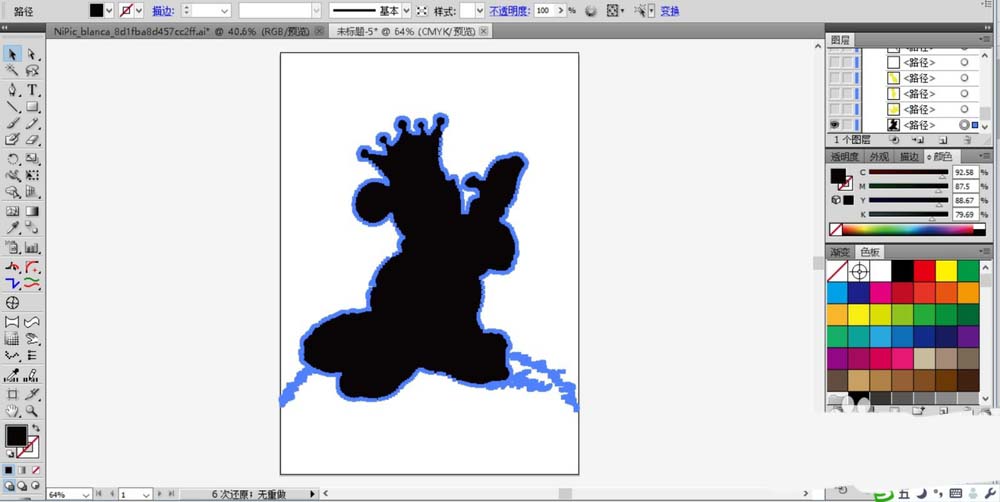This screenshot has width=1000, height=502.
Task: Select the Eraser tool
Action: click(x=32, y=140)
